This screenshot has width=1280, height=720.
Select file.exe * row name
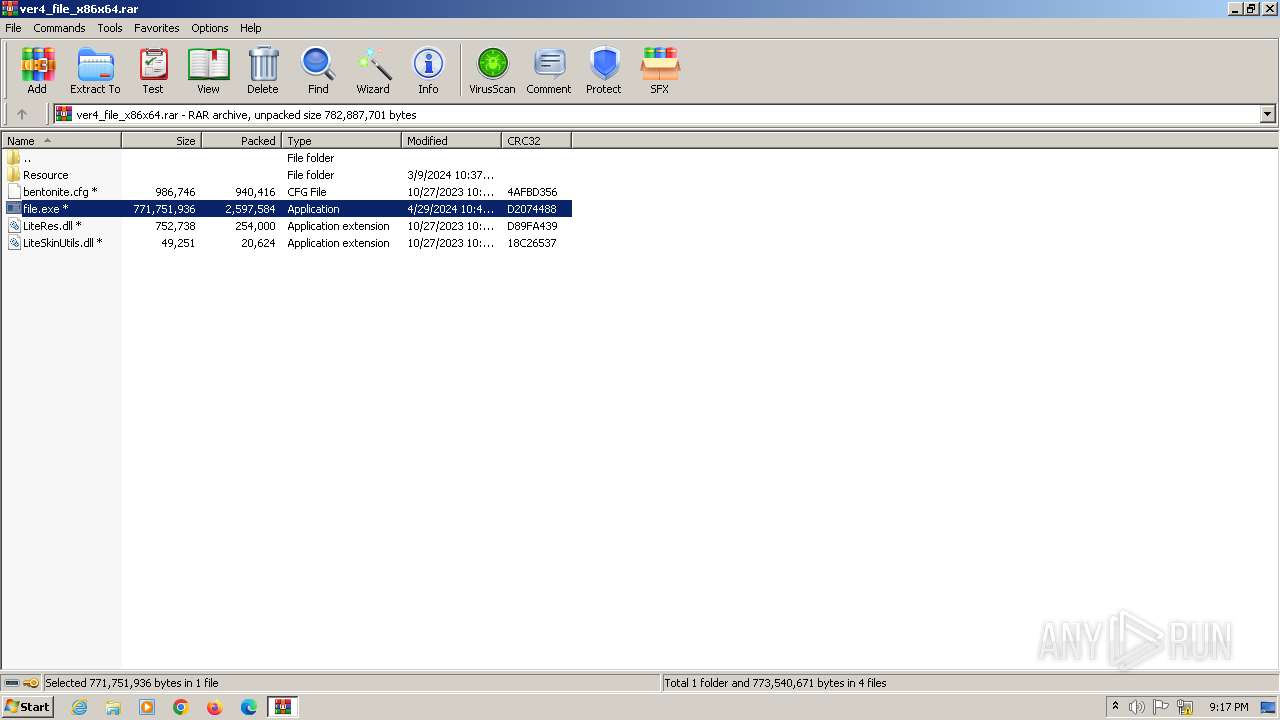46,209
